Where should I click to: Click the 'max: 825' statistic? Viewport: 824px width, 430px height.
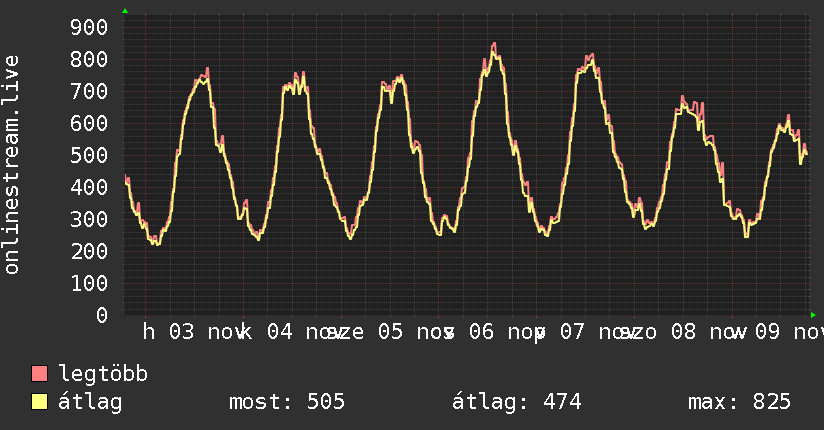click(739, 402)
